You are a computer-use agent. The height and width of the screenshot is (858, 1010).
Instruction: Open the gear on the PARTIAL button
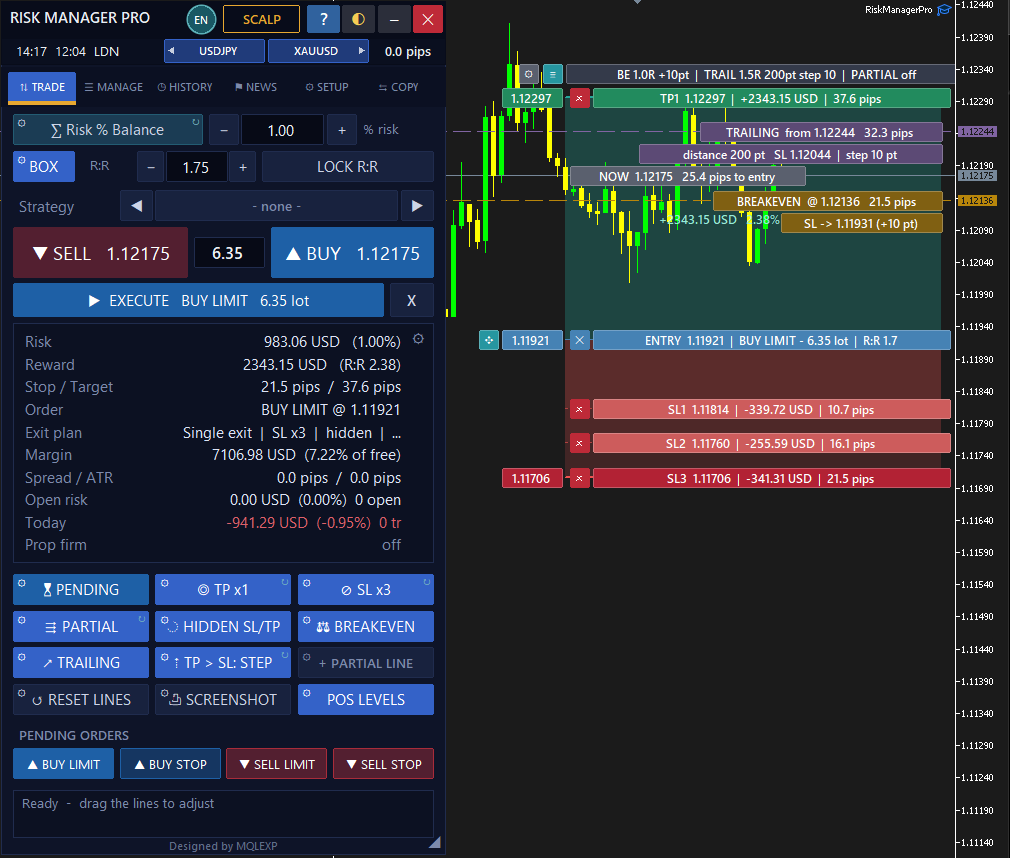21,620
